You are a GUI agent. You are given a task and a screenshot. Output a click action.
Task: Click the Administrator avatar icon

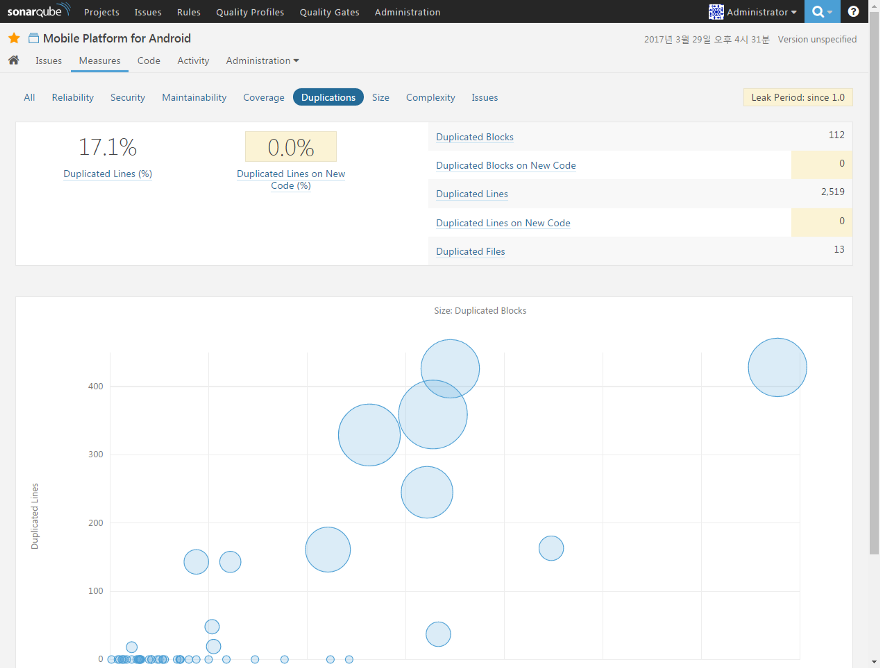pyautogui.click(x=716, y=11)
